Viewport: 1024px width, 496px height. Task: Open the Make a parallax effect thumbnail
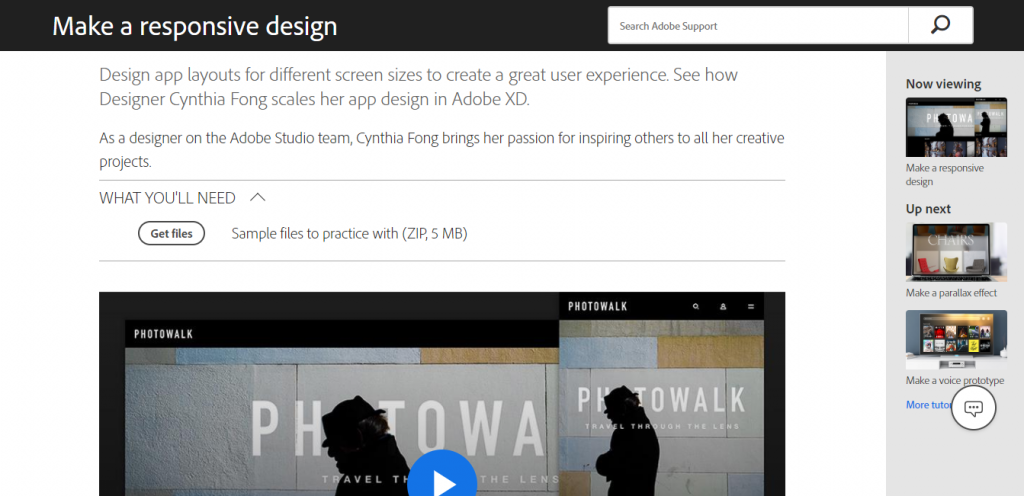[956, 252]
